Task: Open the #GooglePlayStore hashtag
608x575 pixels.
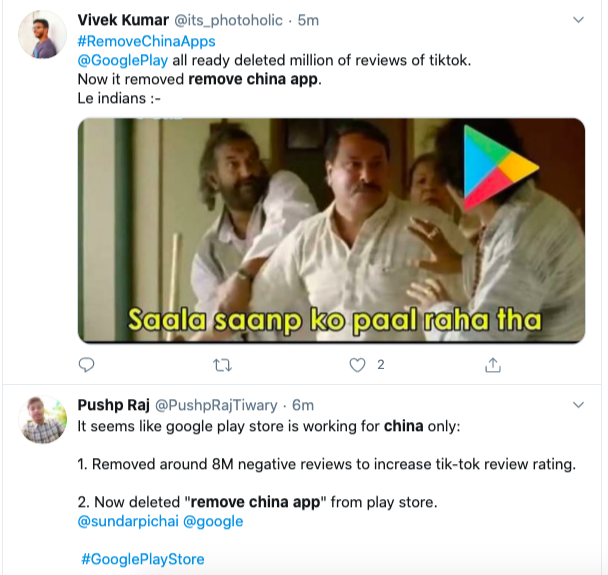Action: point(141,558)
